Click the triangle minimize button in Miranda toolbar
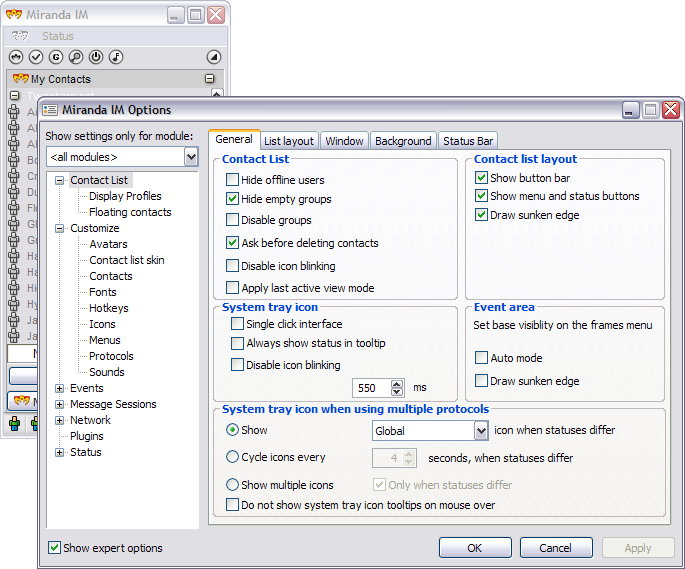This screenshot has height=569, width=685. tap(214, 57)
